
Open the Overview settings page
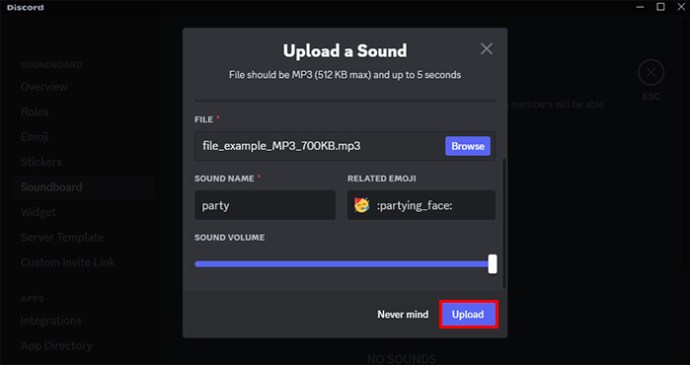44,87
